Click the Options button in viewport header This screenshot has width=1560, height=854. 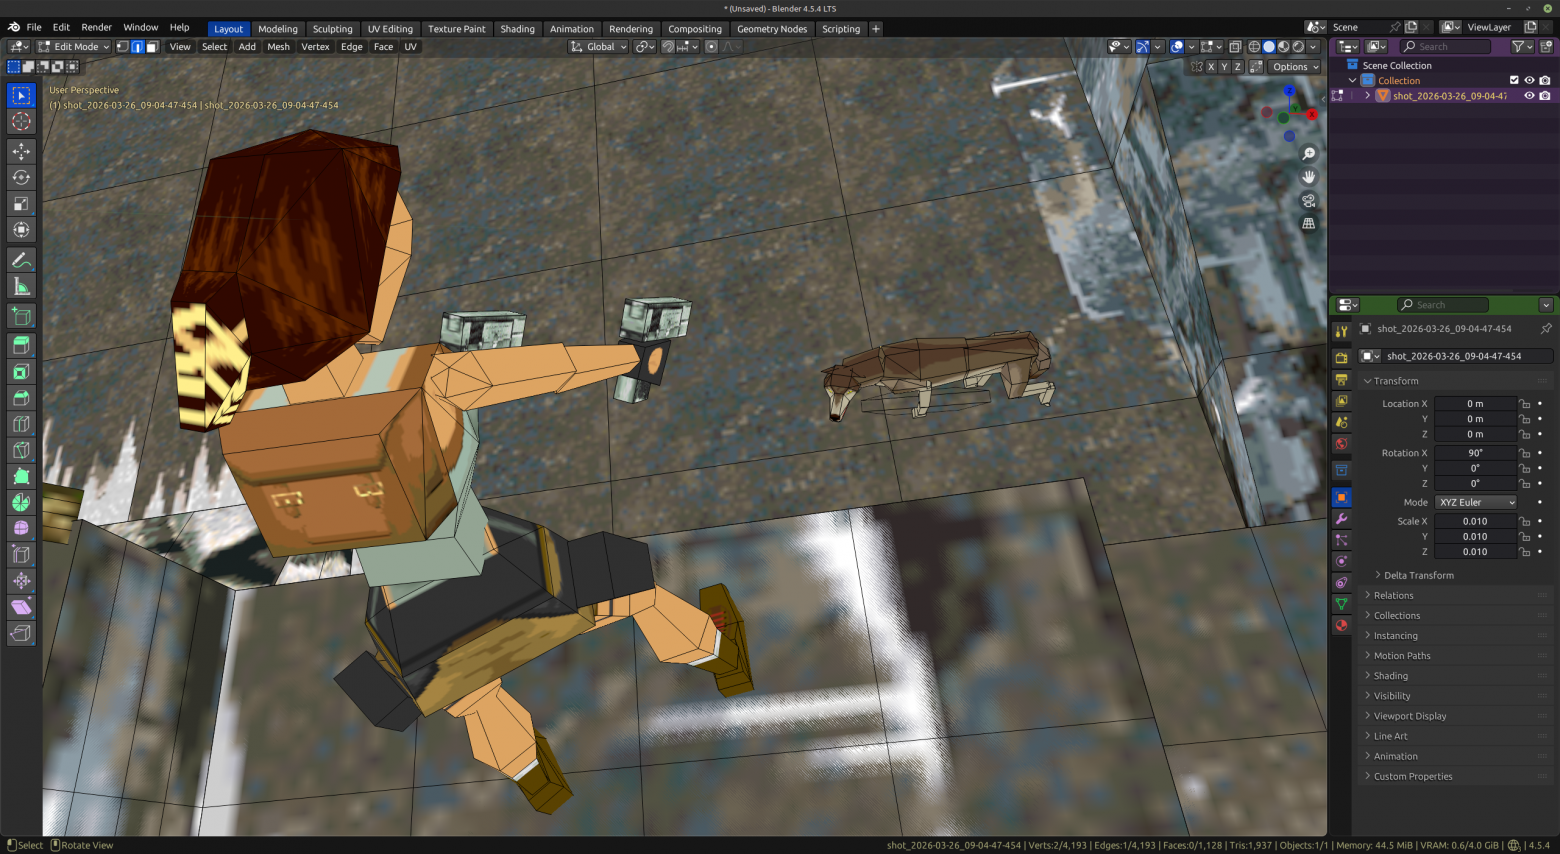(x=1295, y=67)
